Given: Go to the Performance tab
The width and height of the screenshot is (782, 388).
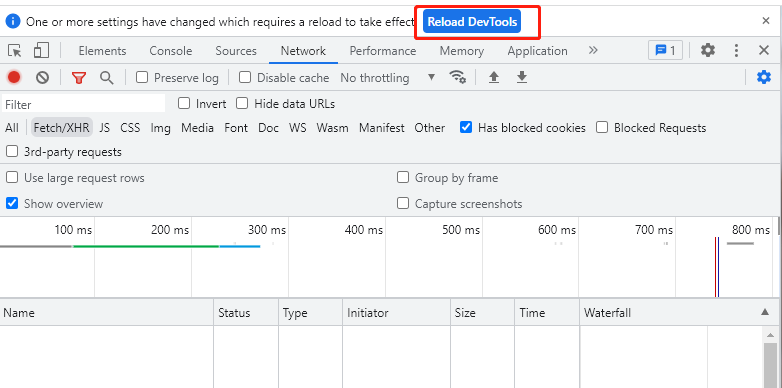Looking at the screenshot, I should [x=383, y=51].
